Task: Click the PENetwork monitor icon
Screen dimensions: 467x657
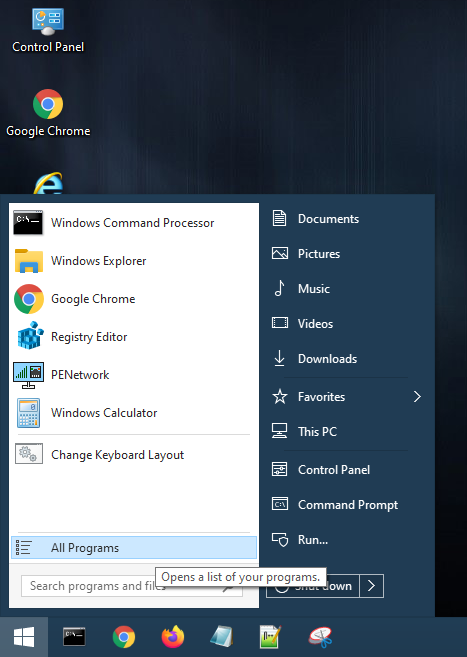Action: 28,375
